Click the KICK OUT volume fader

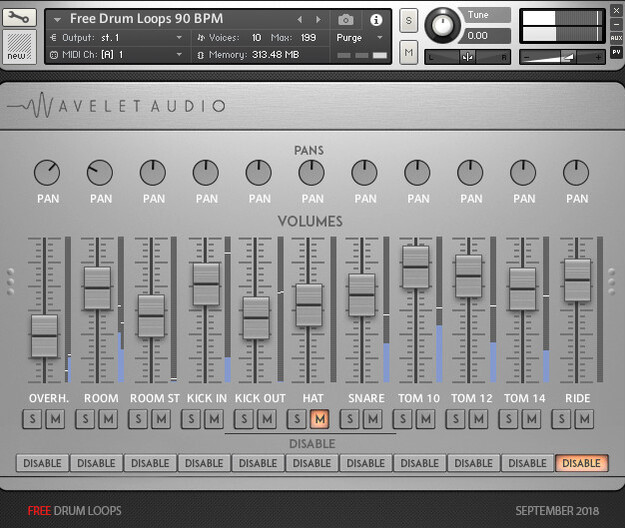[x=256, y=318]
